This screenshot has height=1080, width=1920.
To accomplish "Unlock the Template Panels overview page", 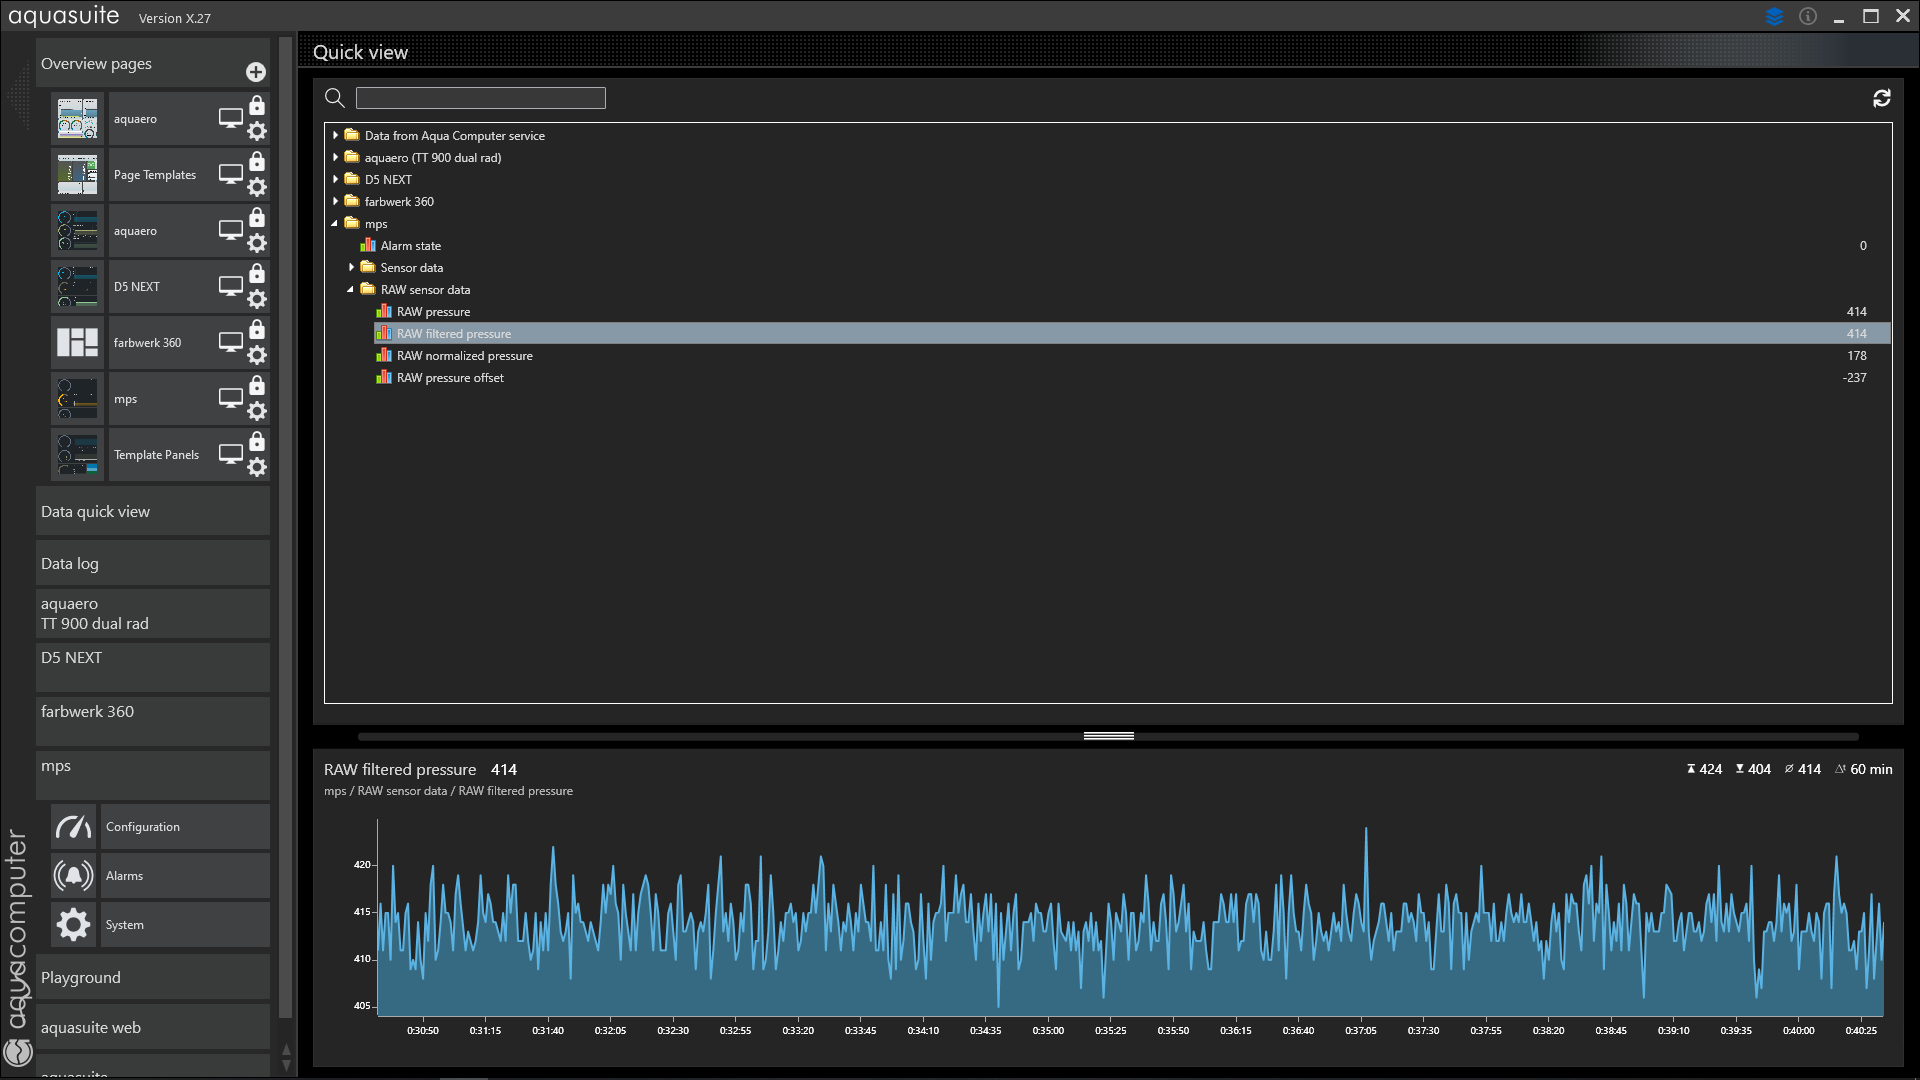I will tap(257, 442).
